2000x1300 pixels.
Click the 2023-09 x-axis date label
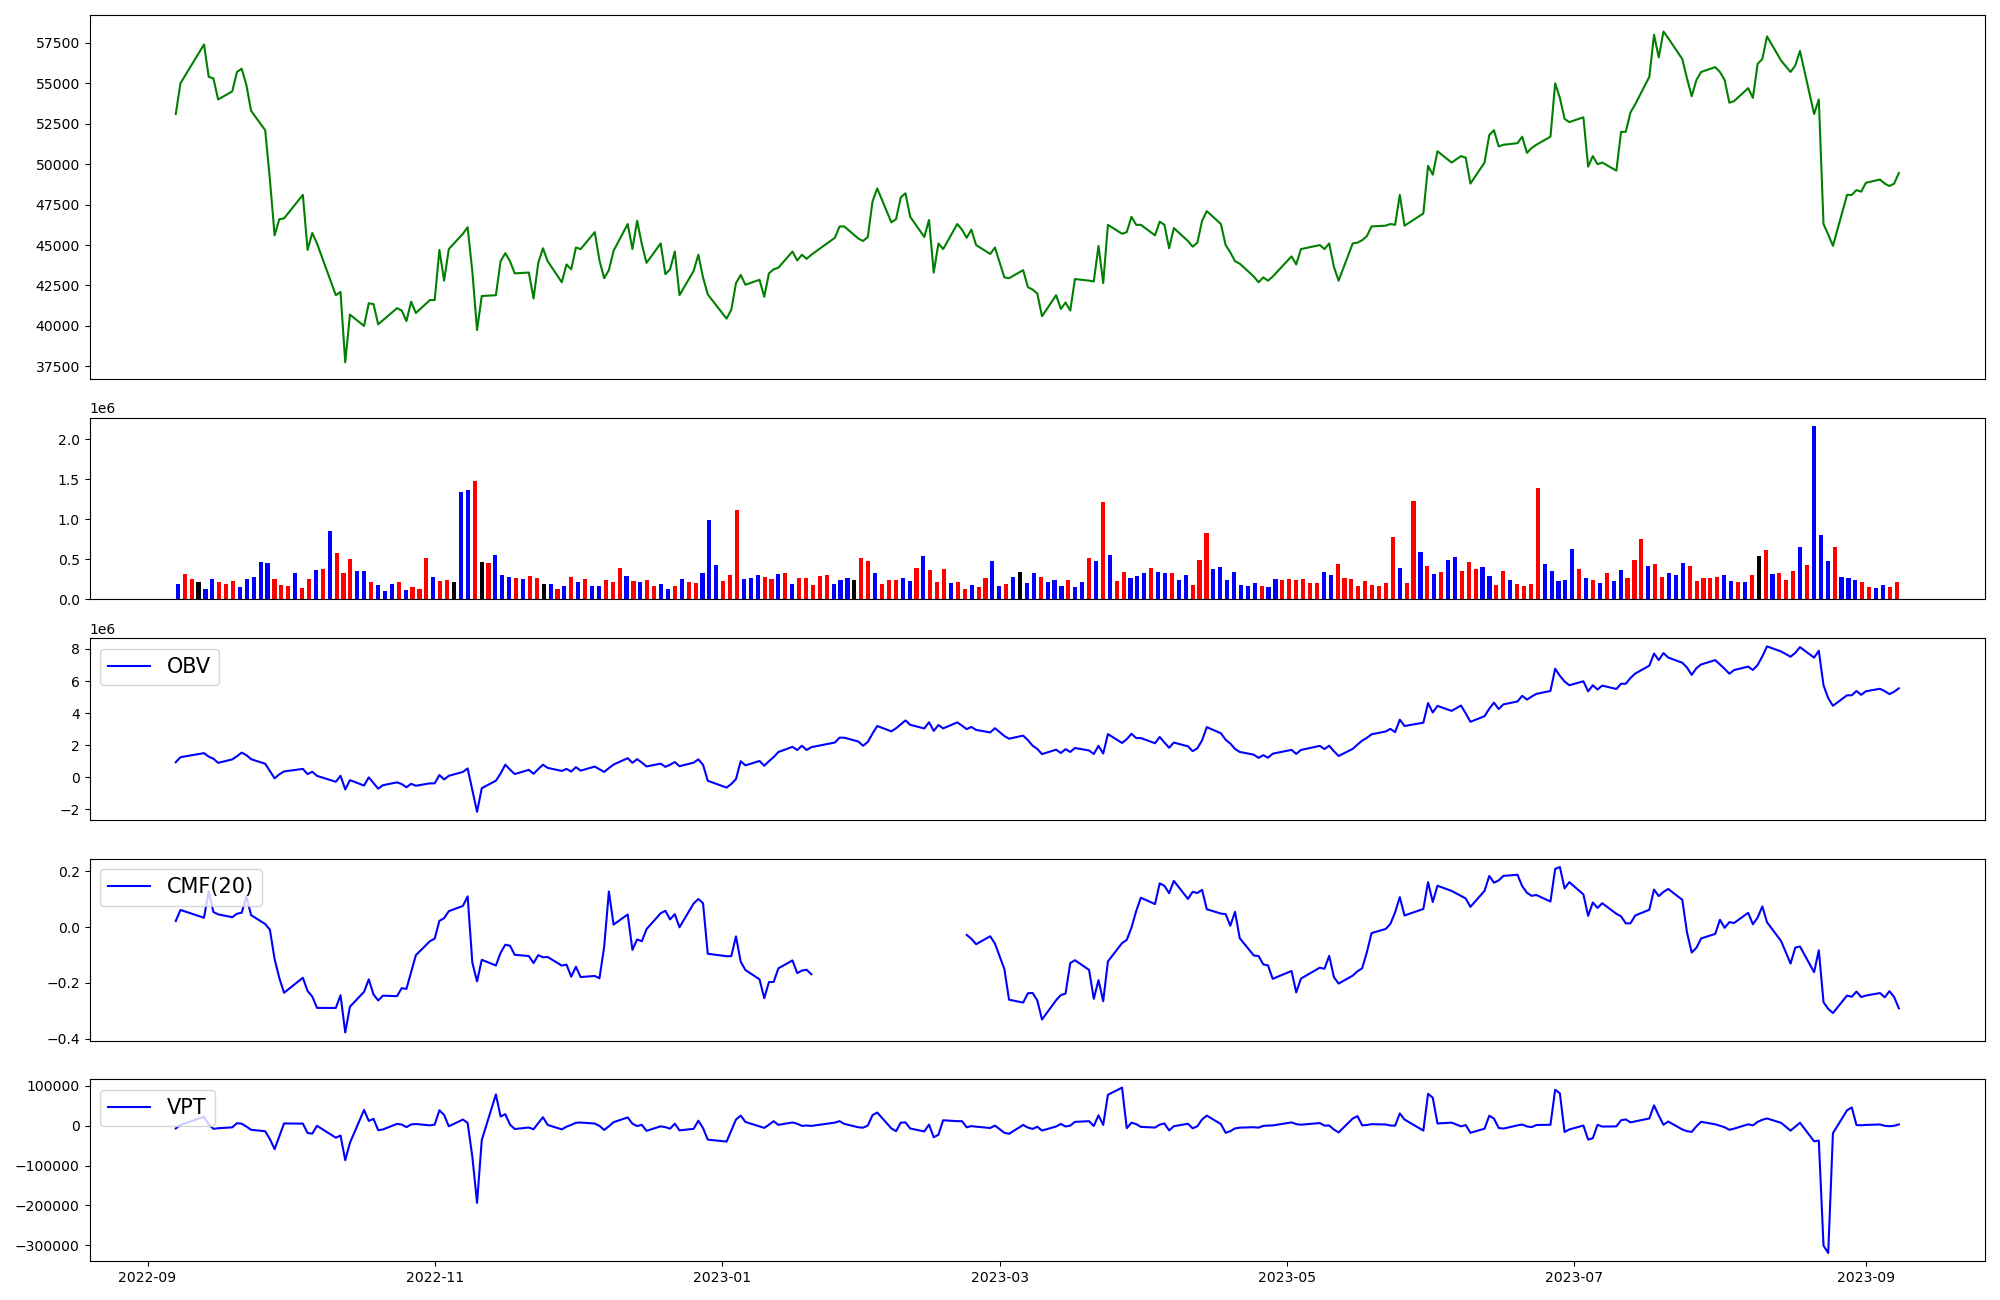(x=1866, y=1277)
